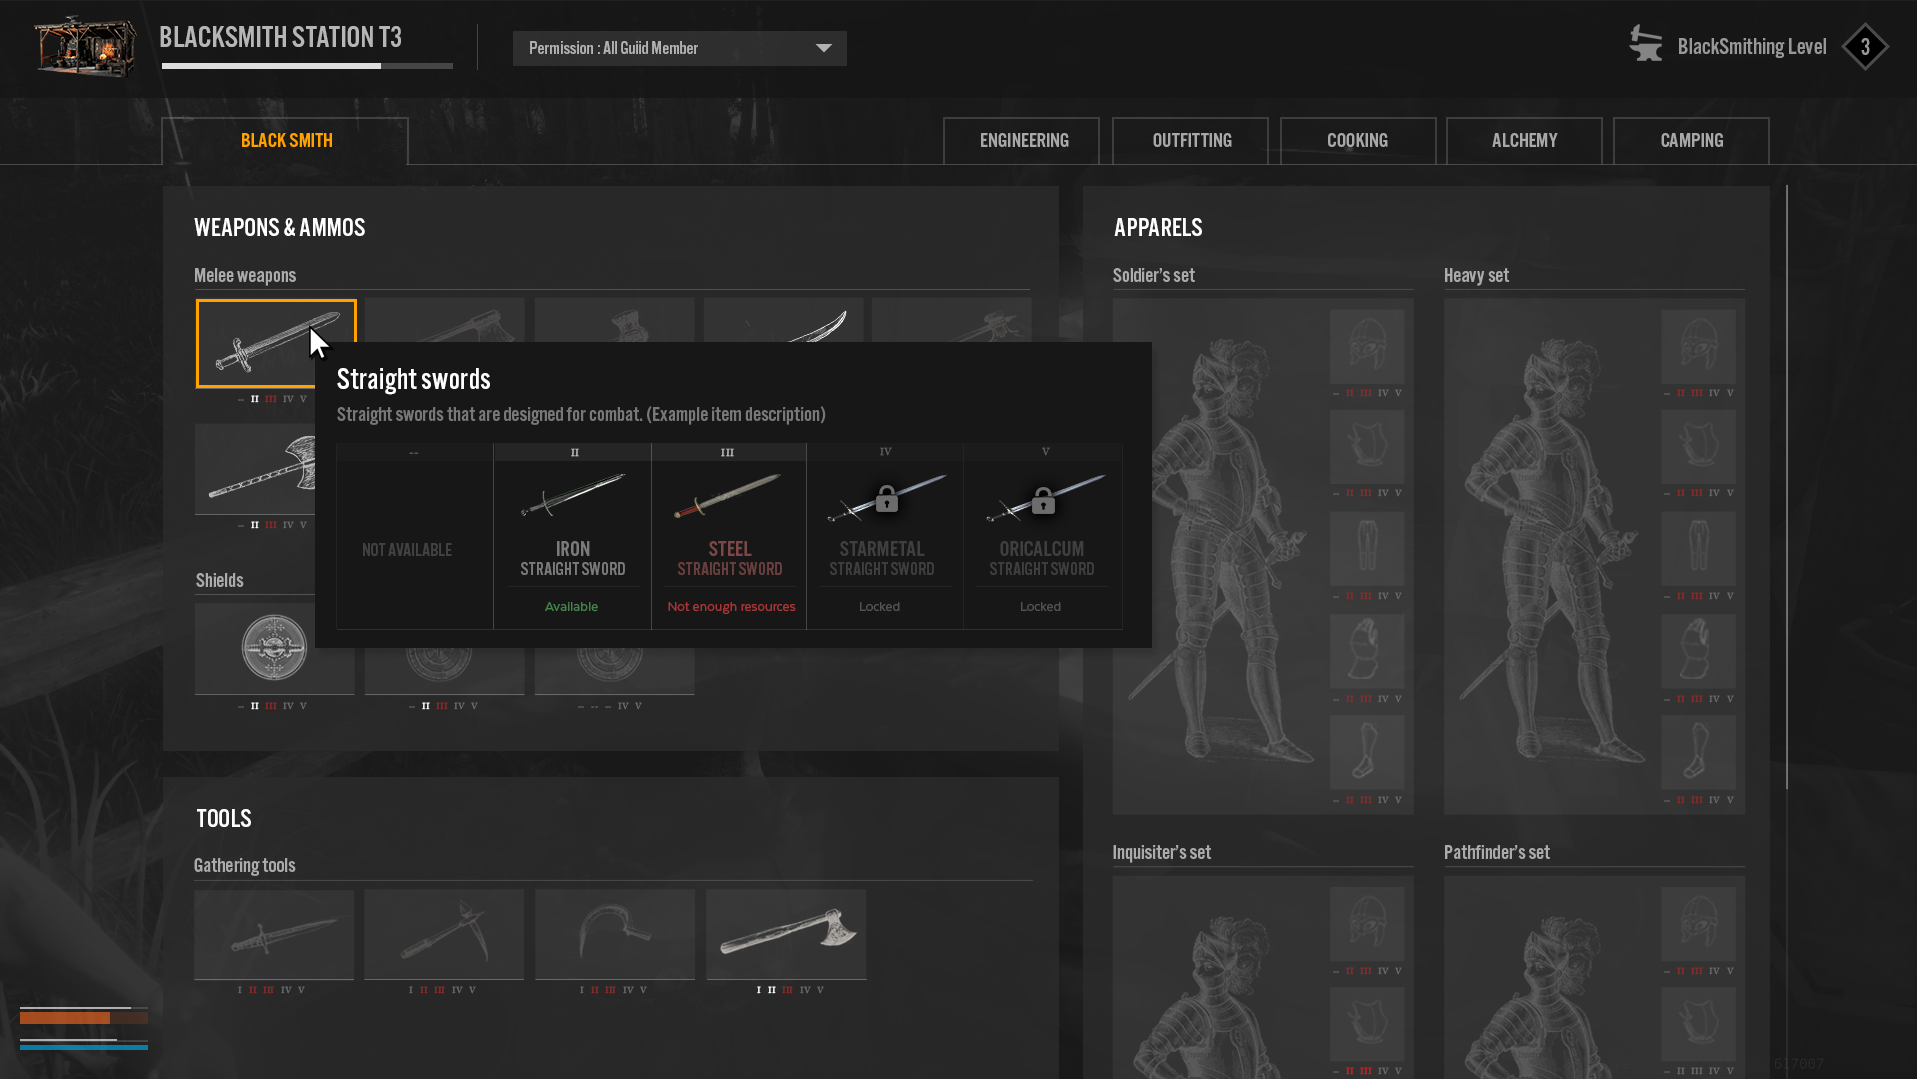Click the BlackSmithing Level 3 badge
1917x1079 pixels.
1865,47
